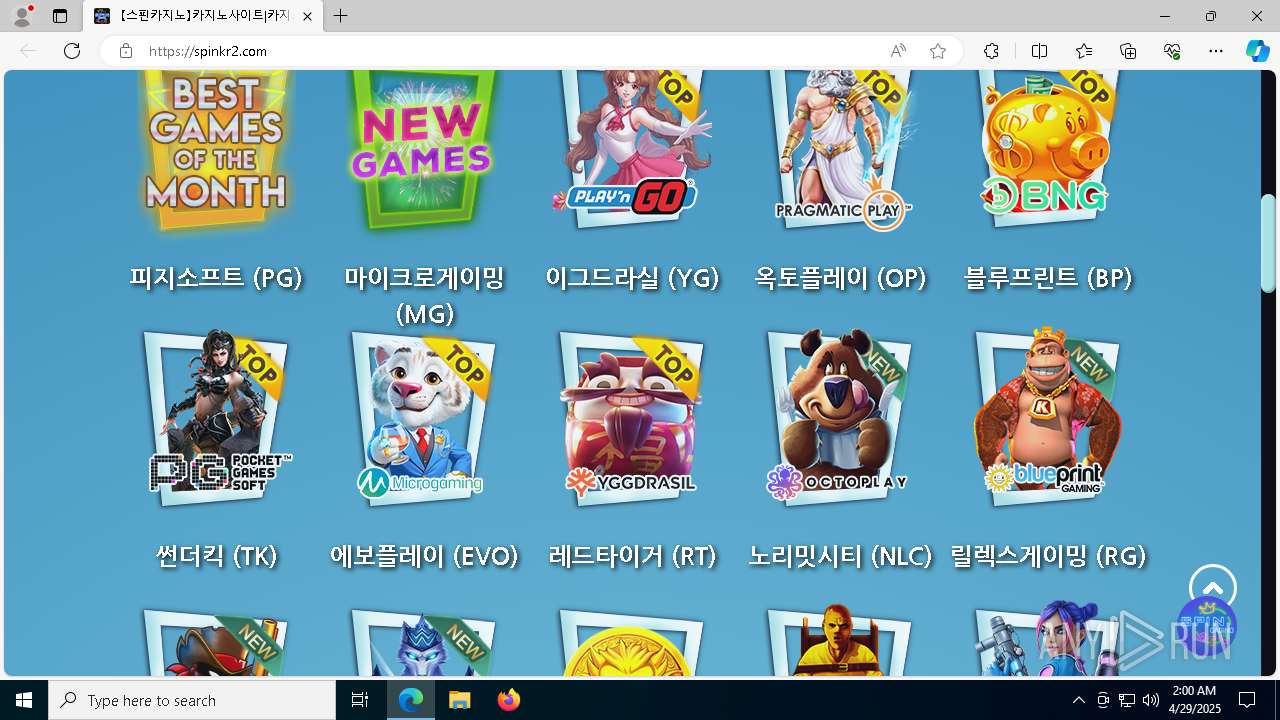
Task: Open the Favorites list icon
Action: coord(1084,51)
